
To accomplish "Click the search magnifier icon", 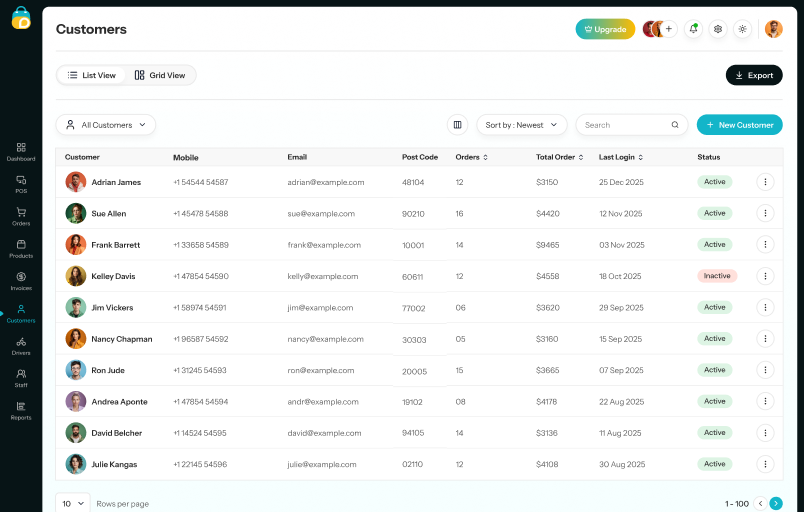I will pos(675,125).
